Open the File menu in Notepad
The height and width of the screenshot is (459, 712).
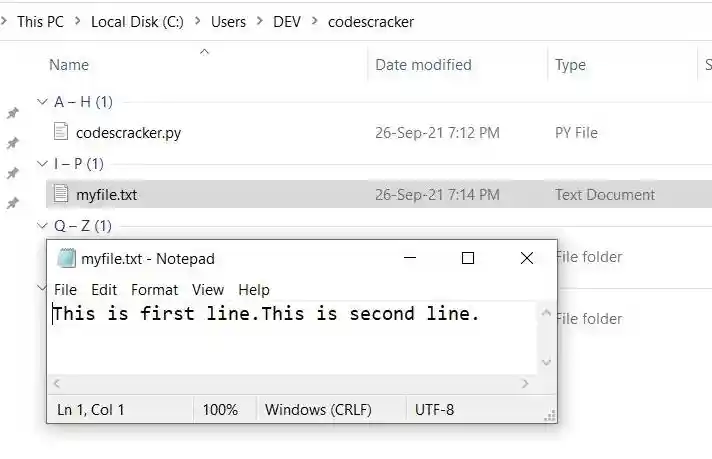(x=65, y=290)
